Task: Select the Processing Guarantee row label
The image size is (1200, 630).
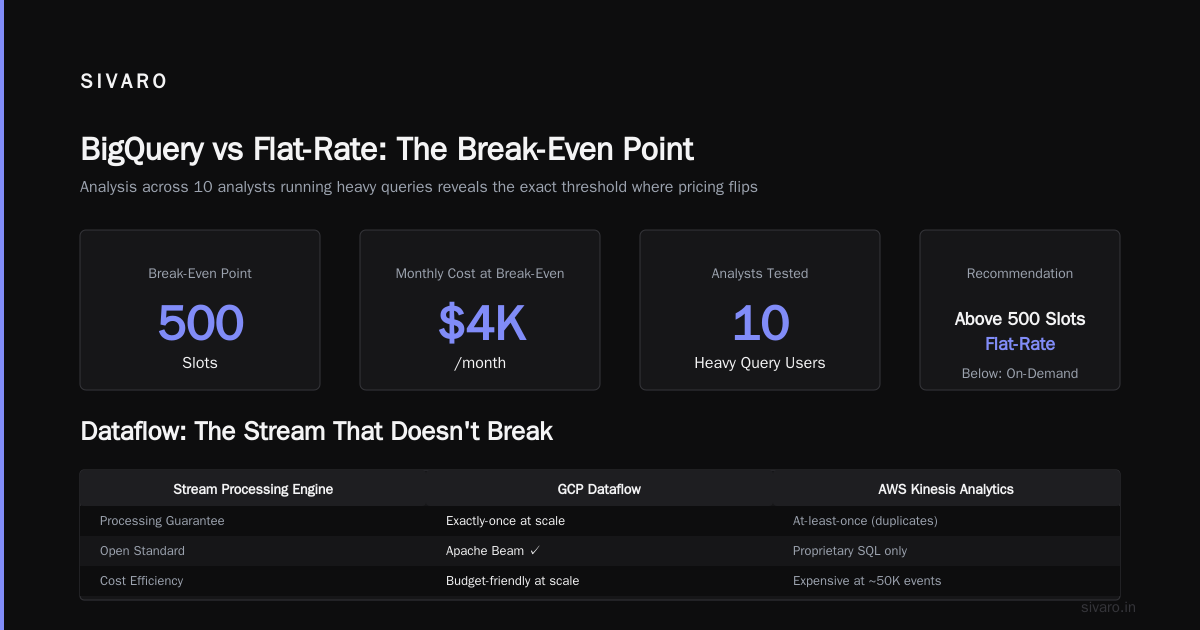Action: click(162, 521)
